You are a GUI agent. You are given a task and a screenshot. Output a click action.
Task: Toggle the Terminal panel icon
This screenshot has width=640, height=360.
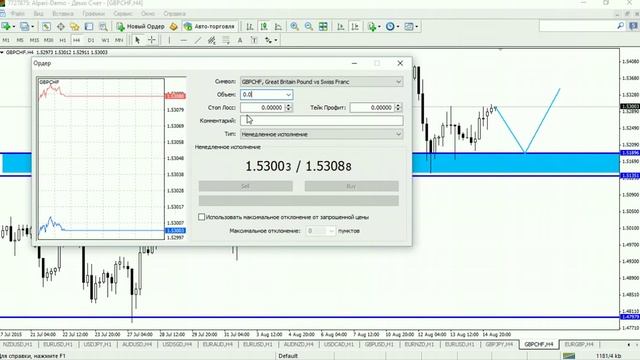click(x=89, y=27)
